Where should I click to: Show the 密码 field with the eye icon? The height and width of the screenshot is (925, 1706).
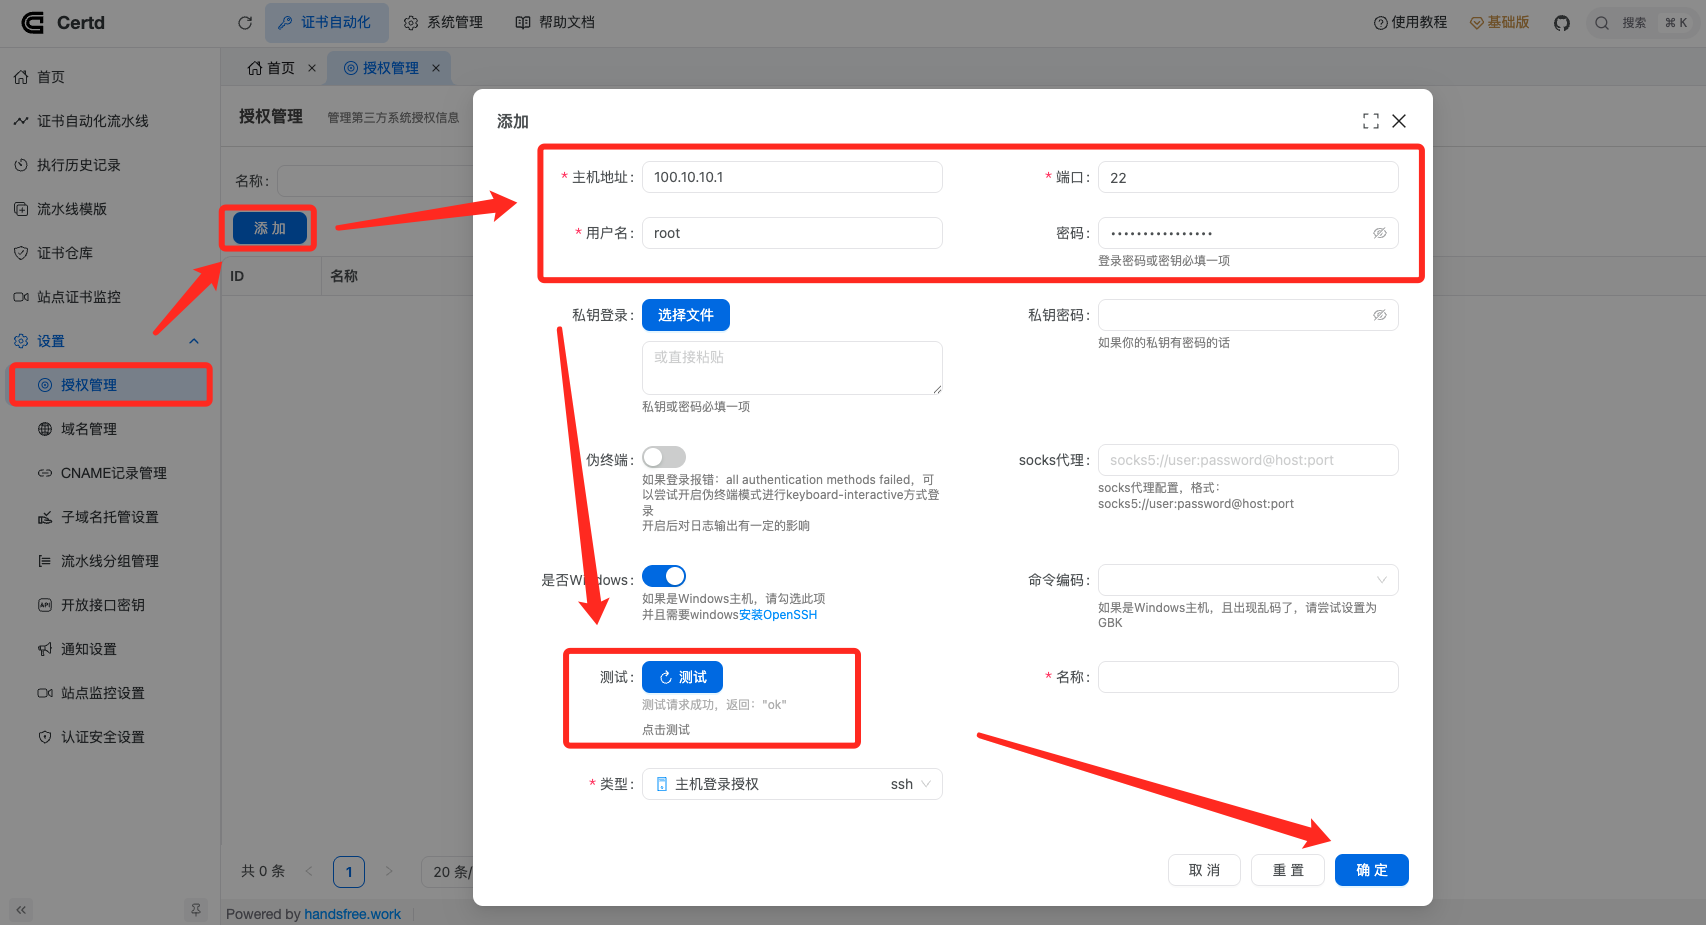coord(1380,232)
